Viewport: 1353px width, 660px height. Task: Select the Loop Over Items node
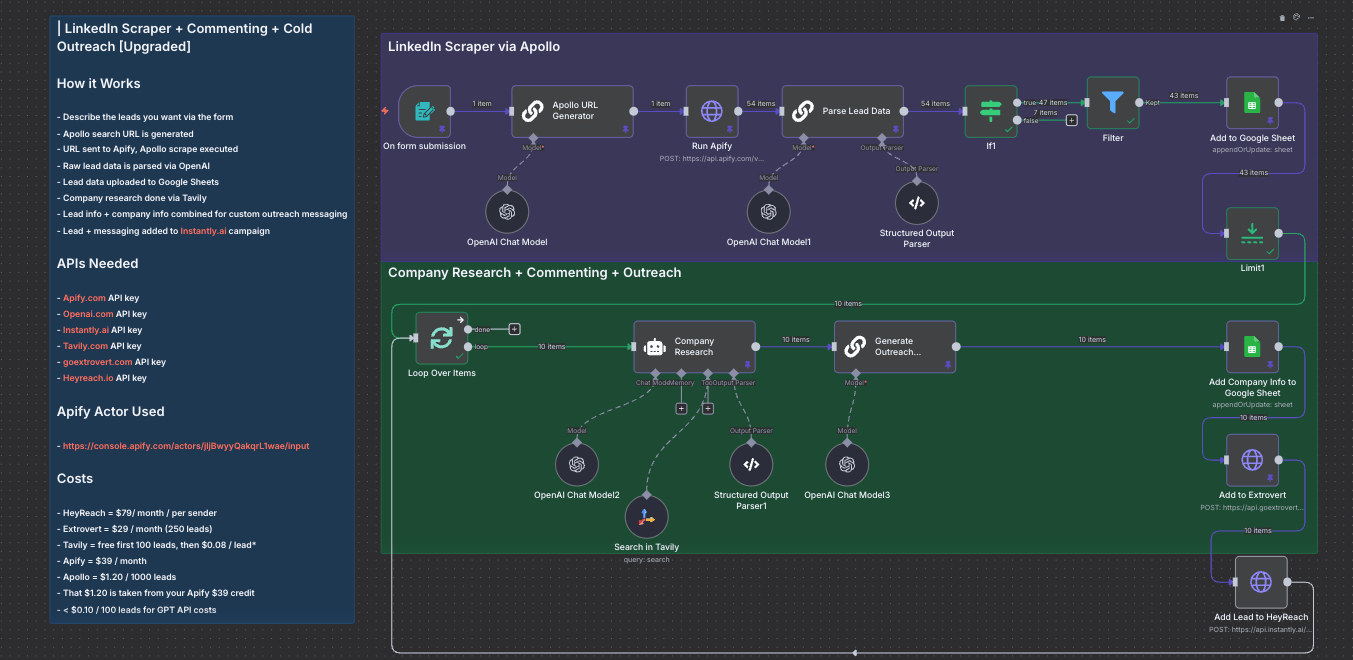441,338
